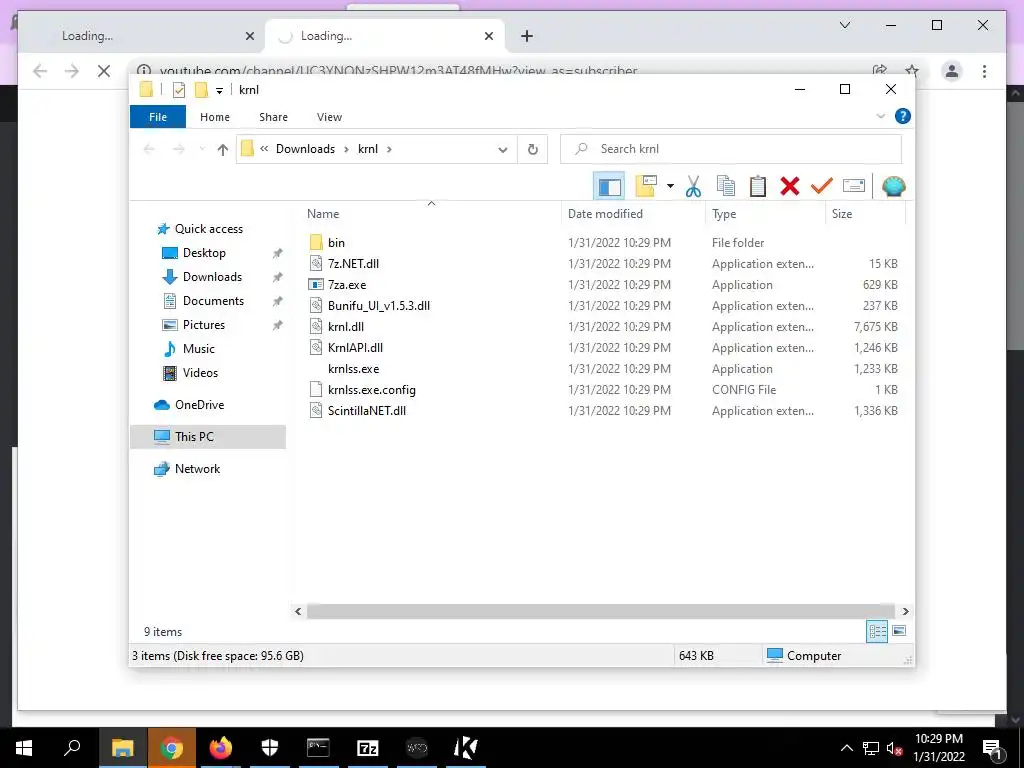
Task: Open Network in navigation pane
Action: point(197,469)
